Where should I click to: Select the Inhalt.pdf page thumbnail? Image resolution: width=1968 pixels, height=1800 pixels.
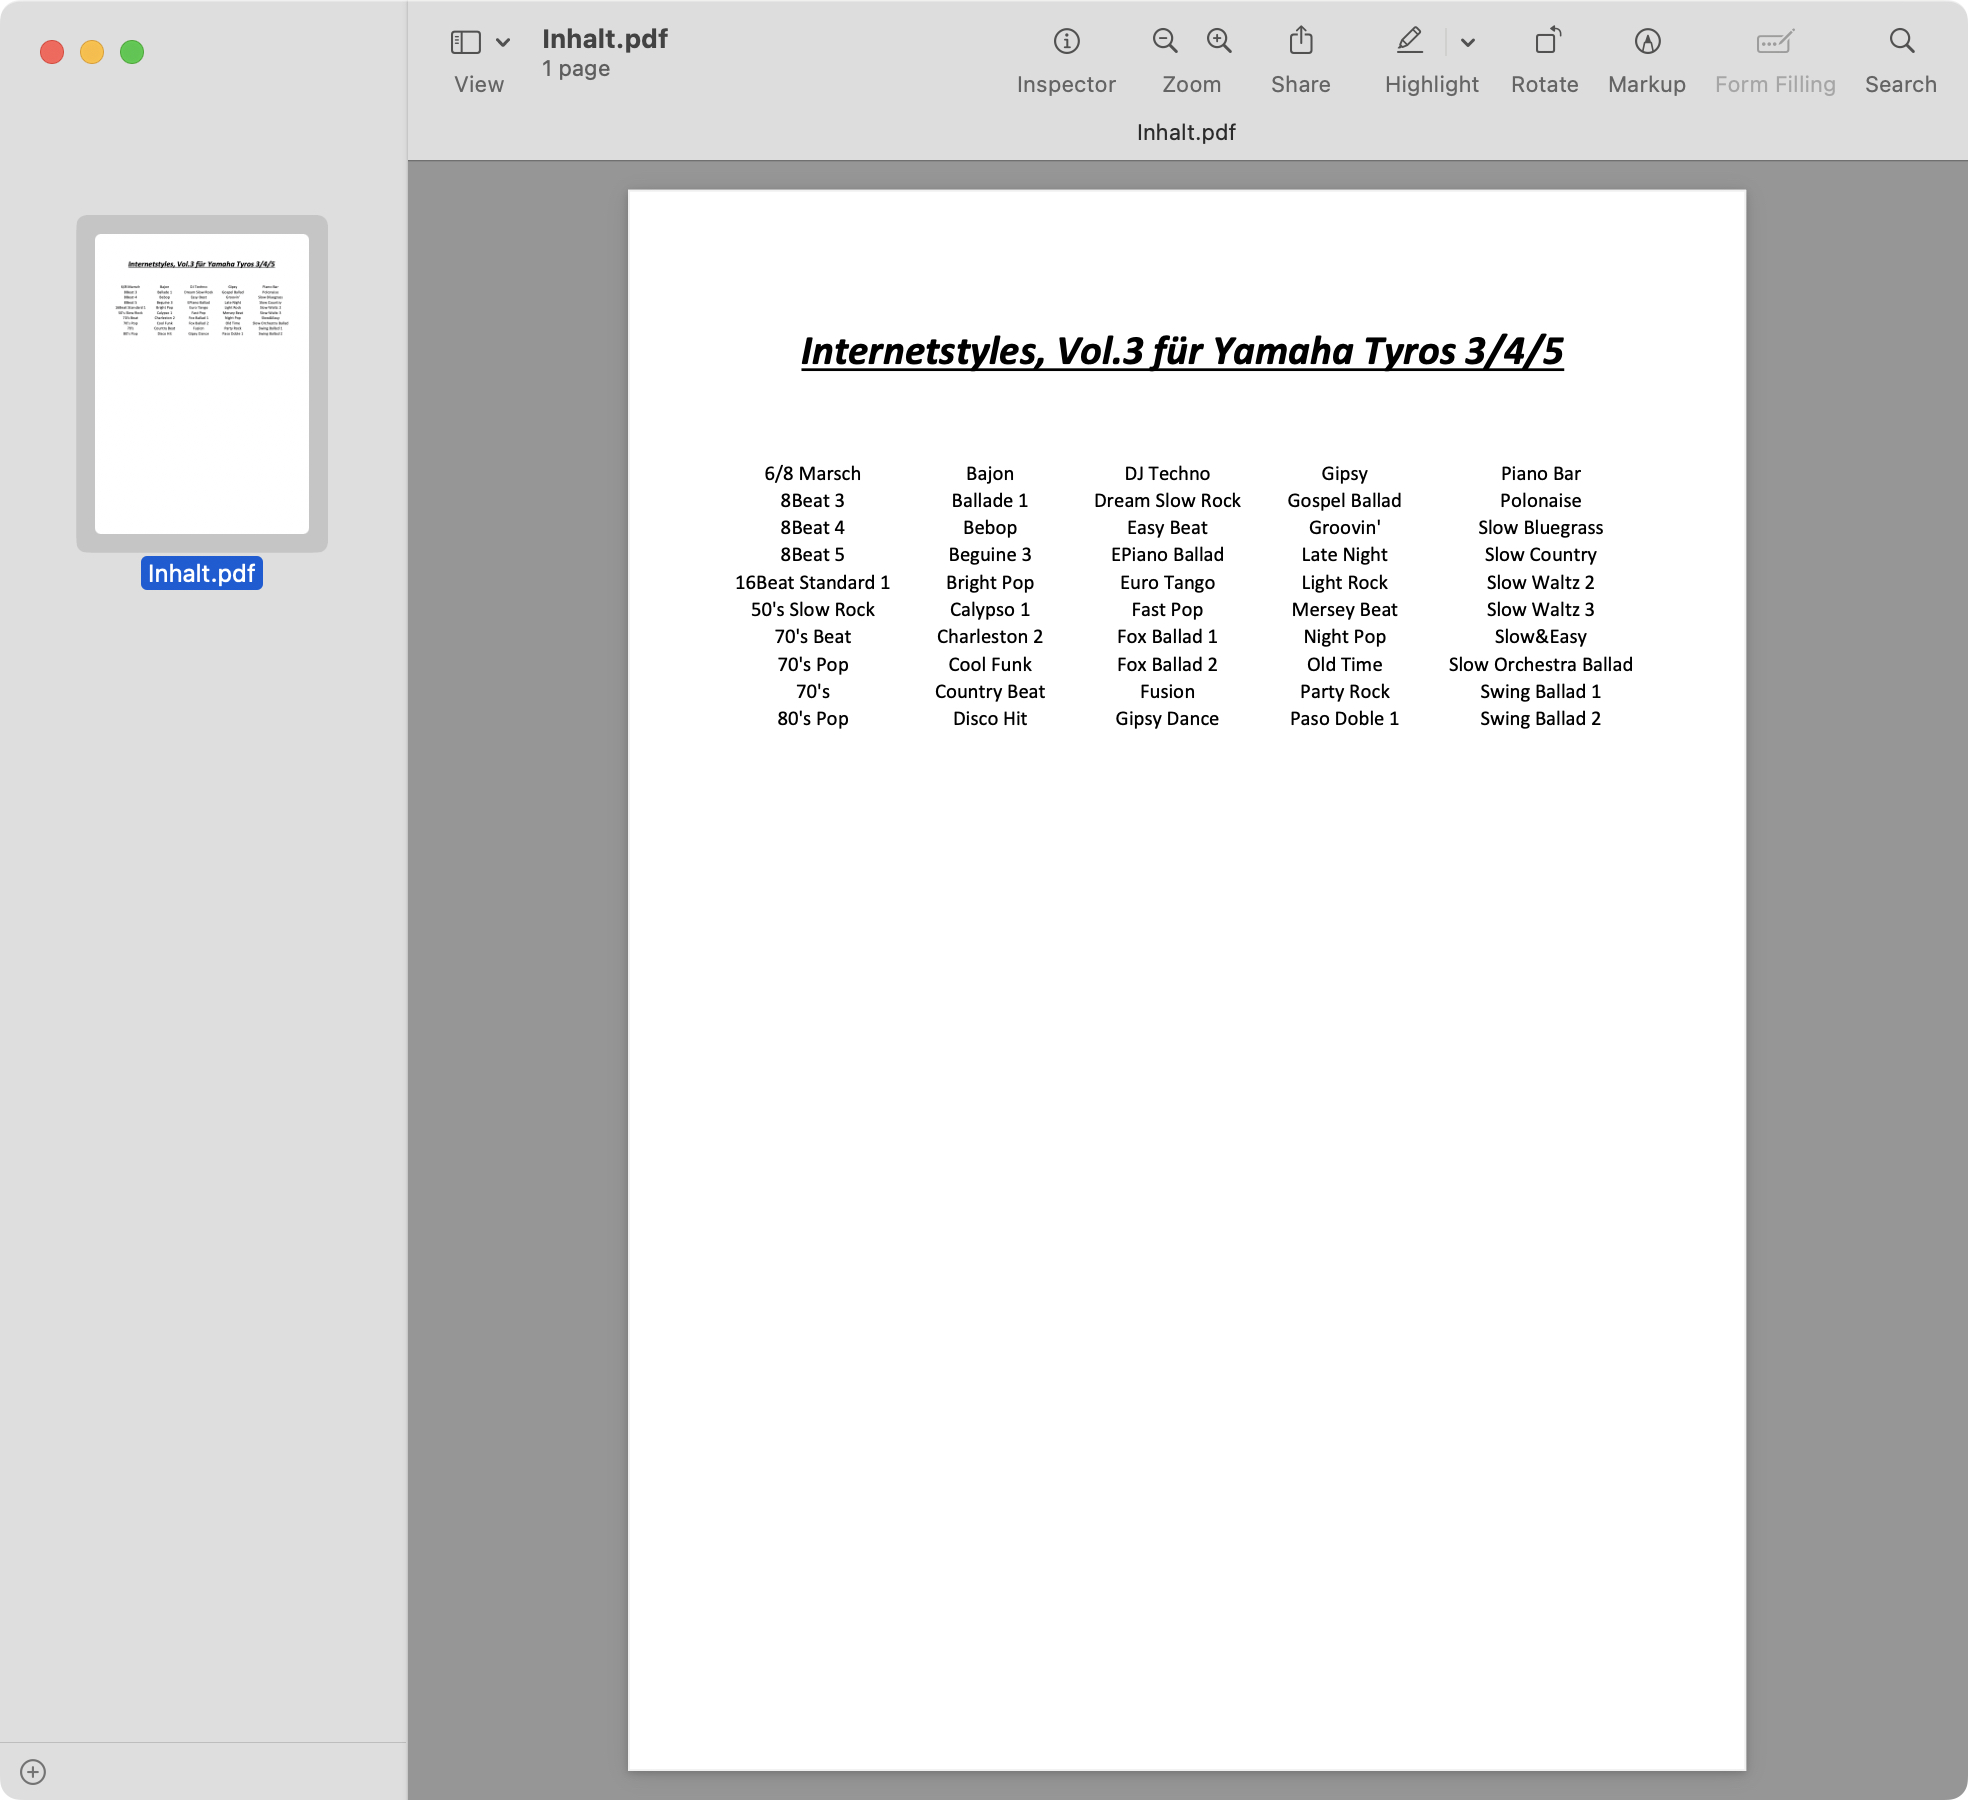pos(202,383)
